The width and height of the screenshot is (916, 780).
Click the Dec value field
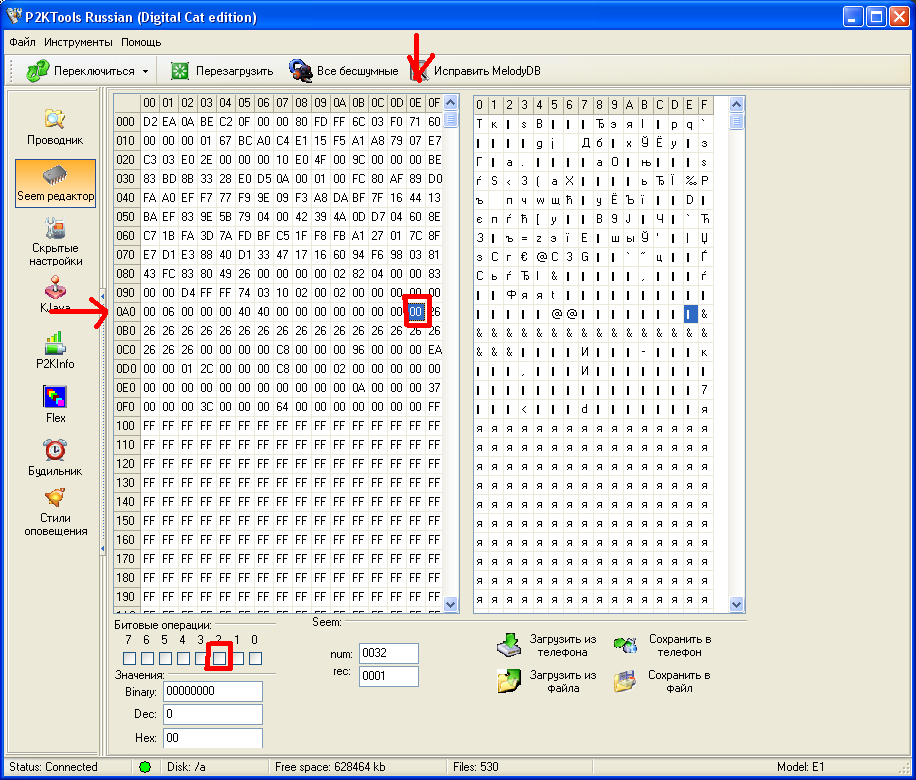[213, 714]
